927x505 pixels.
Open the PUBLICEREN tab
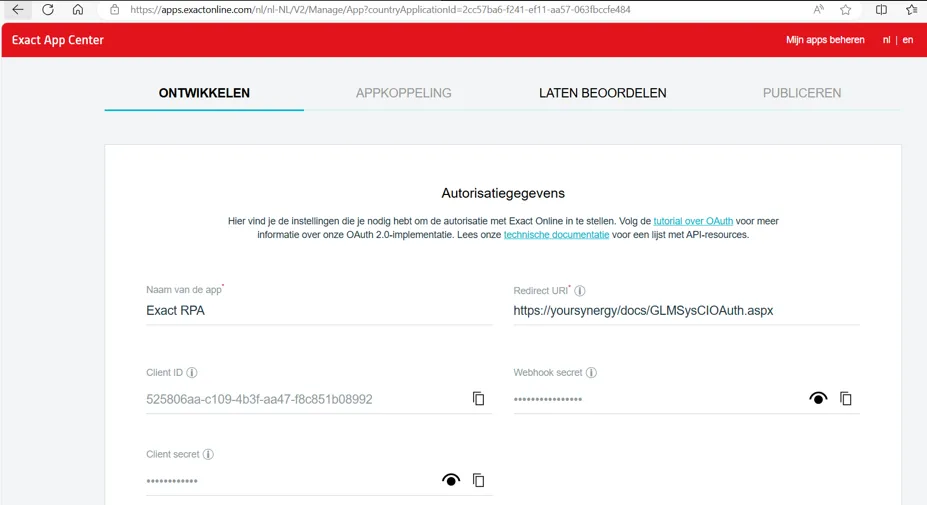tap(802, 93)
